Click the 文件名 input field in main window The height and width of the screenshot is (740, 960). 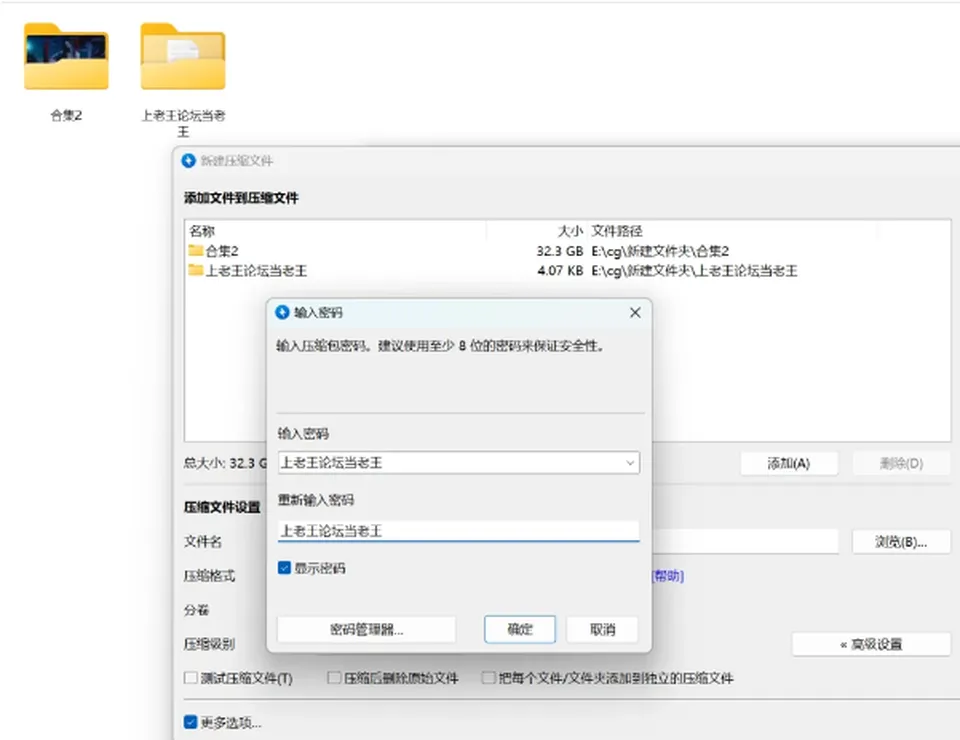745,542
